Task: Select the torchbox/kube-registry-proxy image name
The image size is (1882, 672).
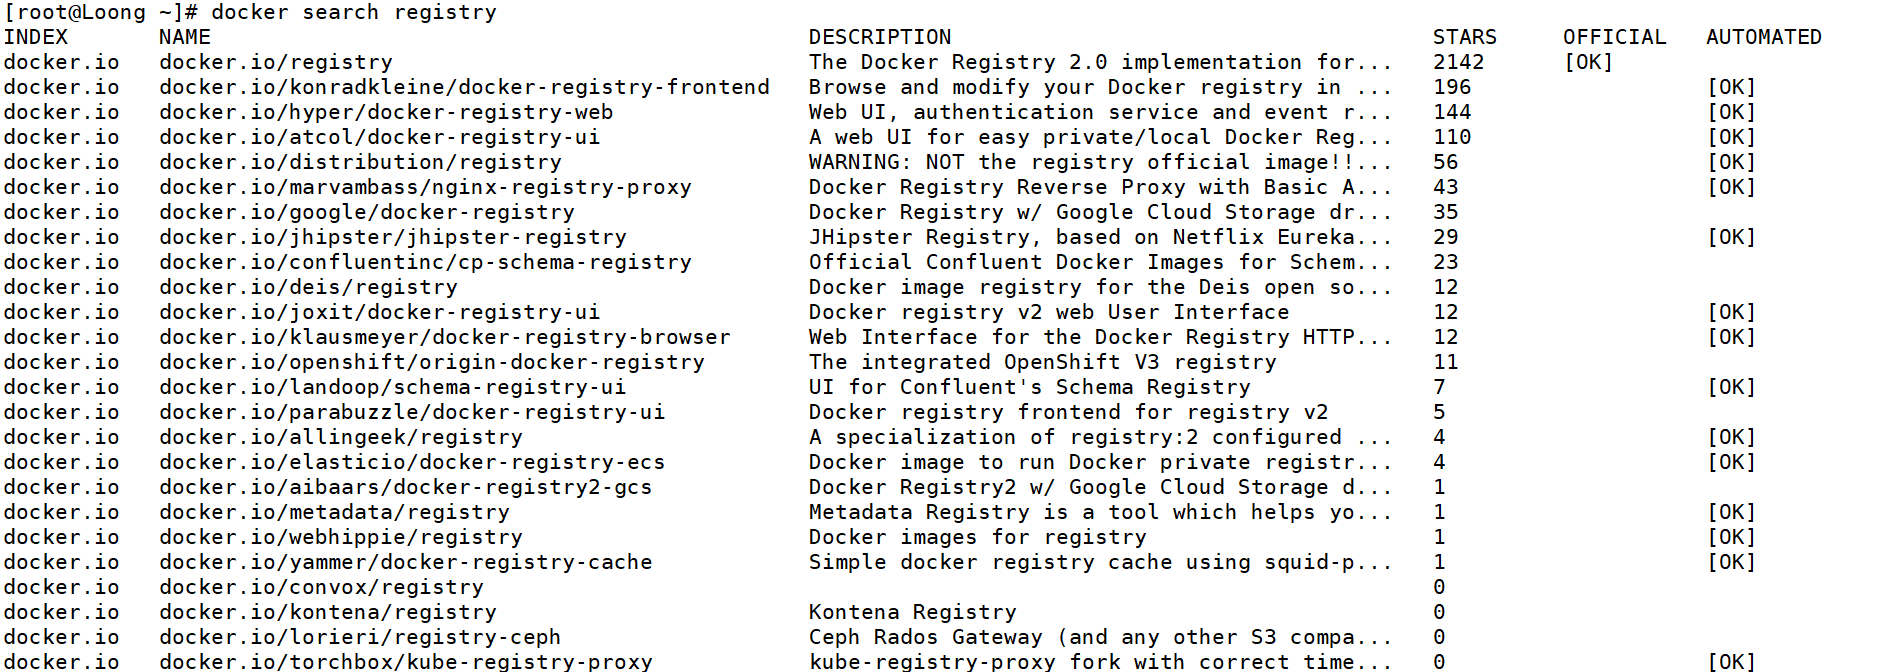Action: pyautogui.click(x=406, y=661)
